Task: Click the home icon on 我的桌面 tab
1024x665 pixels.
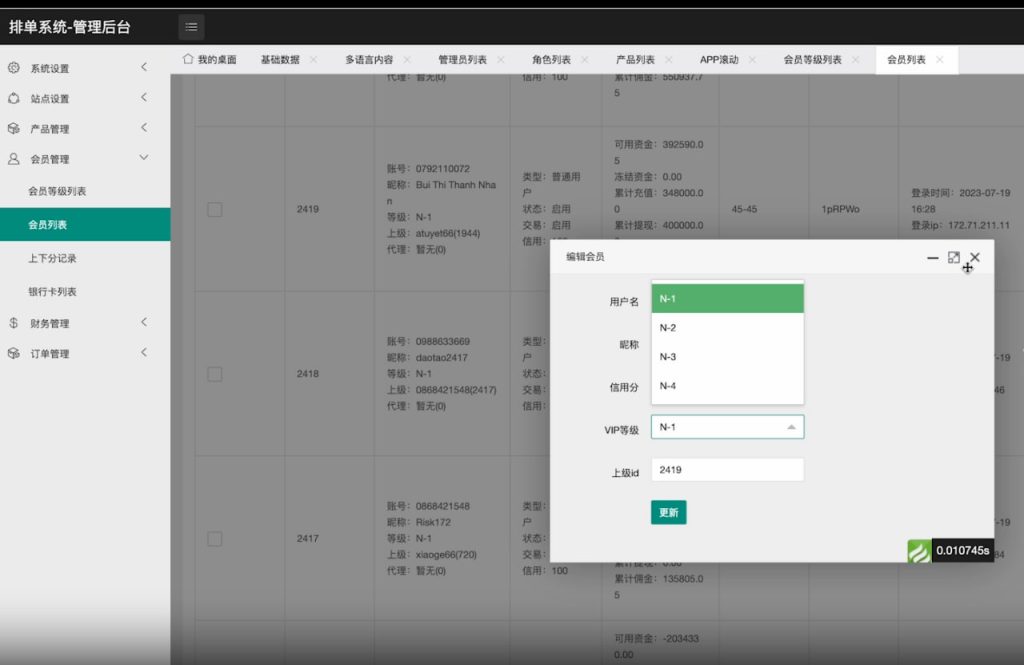Action: coord(188,59)
